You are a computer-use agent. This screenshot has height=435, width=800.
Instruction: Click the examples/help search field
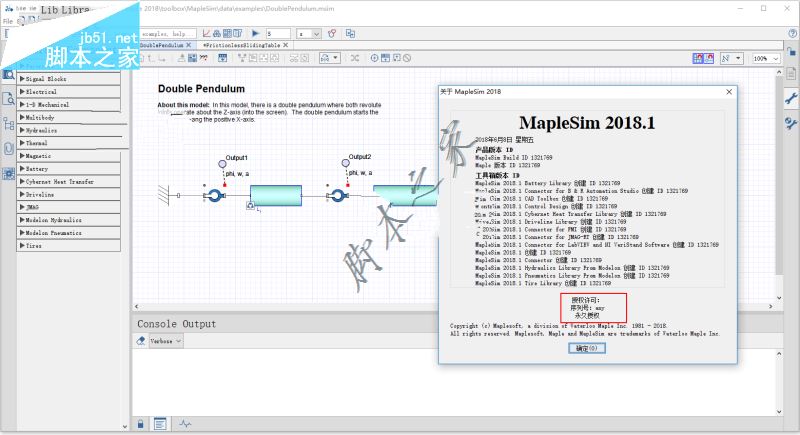[167, 34]
